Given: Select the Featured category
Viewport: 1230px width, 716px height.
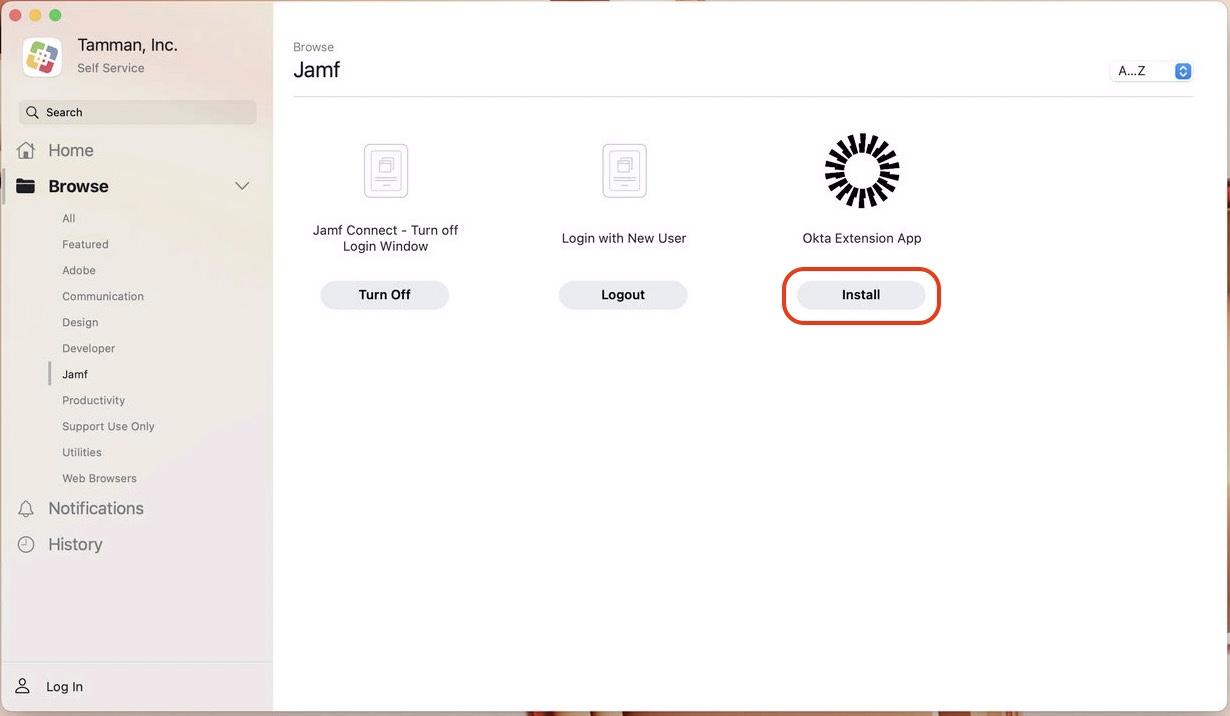Looking at the screenshot, I should [x=85, y=244].
